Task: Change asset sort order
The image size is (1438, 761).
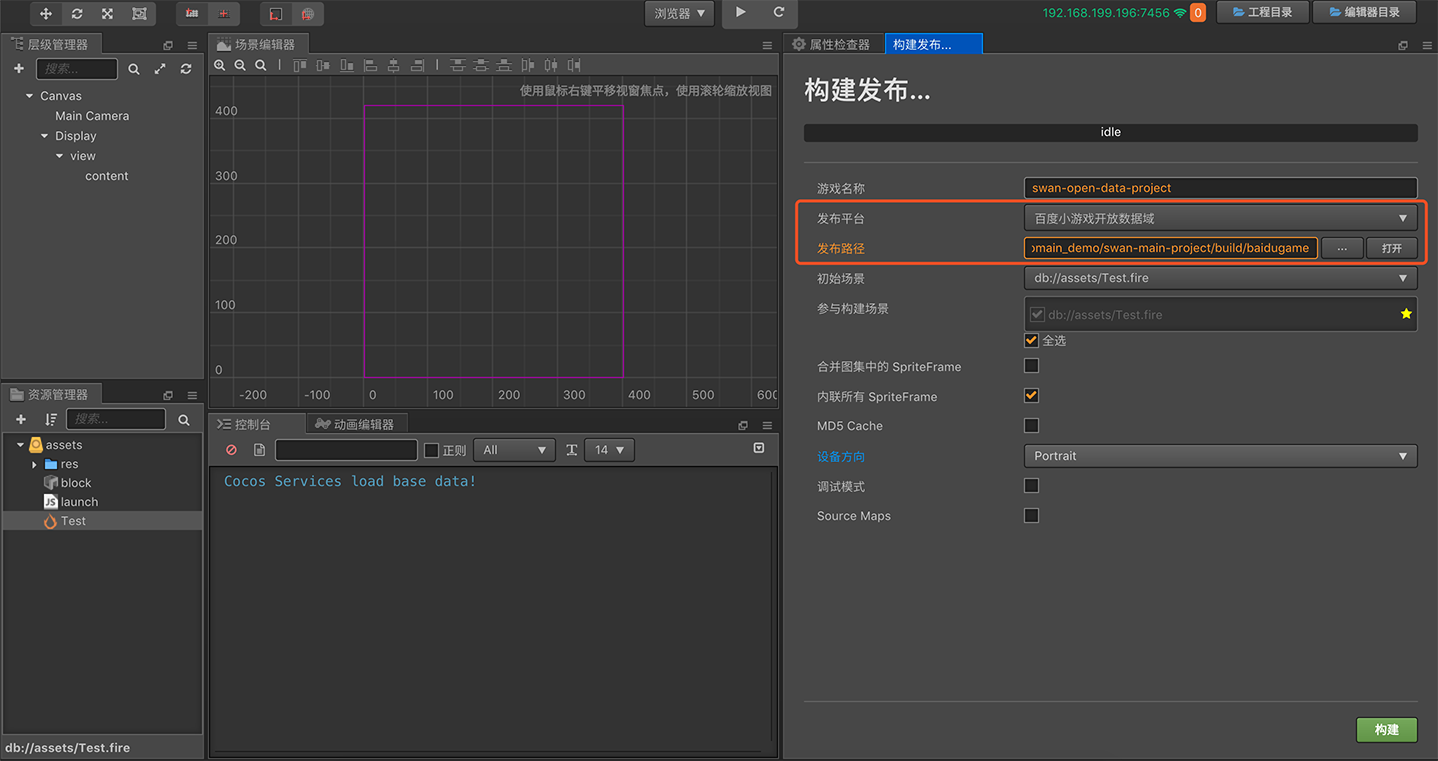Action: tap(51, 419)
